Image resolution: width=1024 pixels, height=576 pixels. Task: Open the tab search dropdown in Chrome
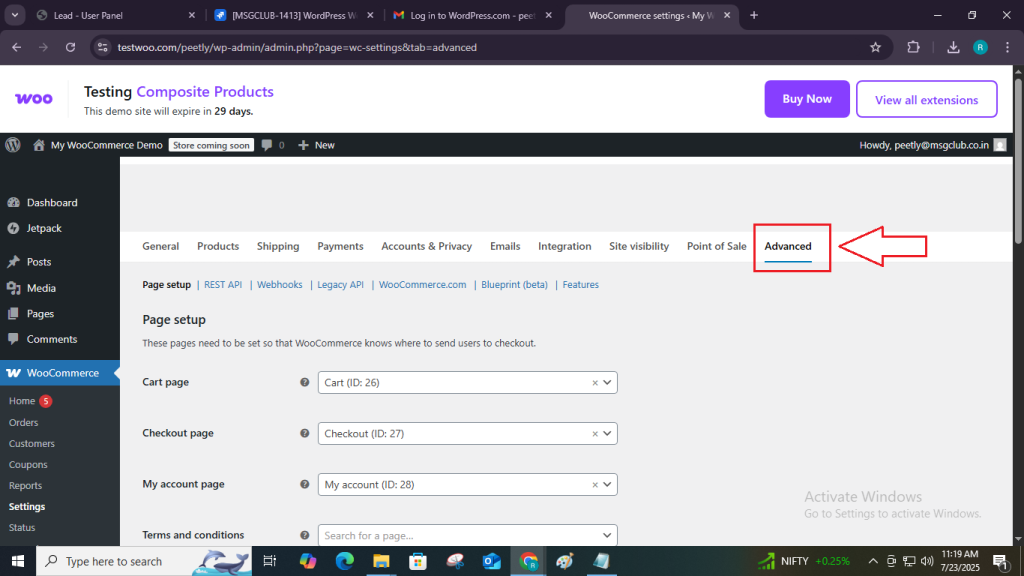click(14, 15)
